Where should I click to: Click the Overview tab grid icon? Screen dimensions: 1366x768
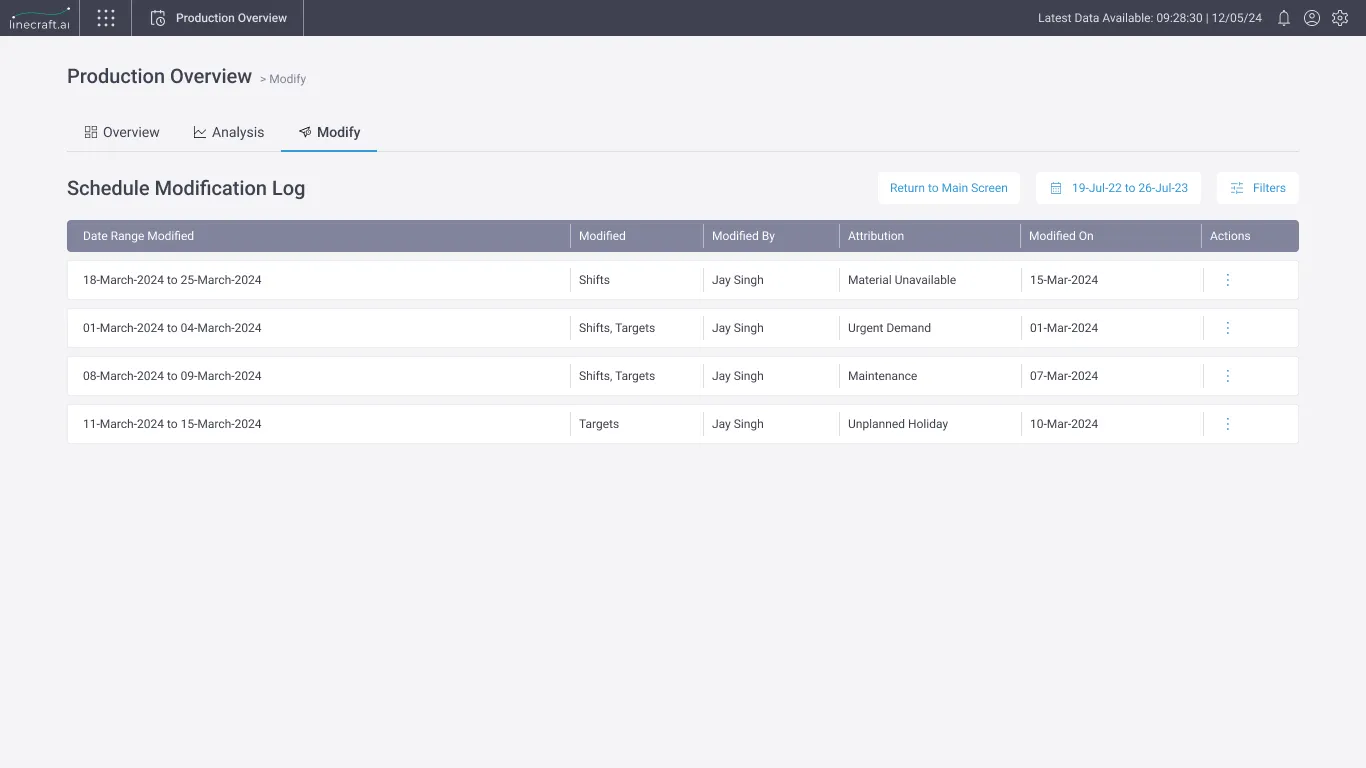tap(91, 132)
